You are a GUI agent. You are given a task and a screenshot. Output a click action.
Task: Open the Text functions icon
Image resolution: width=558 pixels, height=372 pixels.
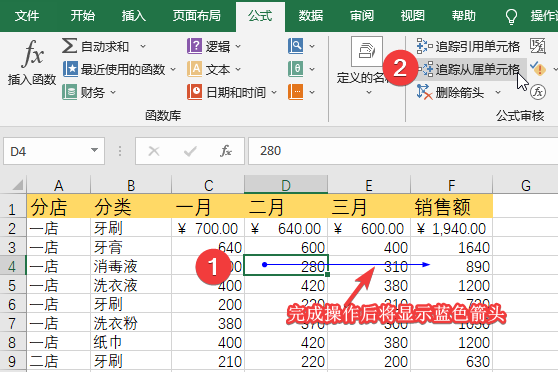[194, 69]
